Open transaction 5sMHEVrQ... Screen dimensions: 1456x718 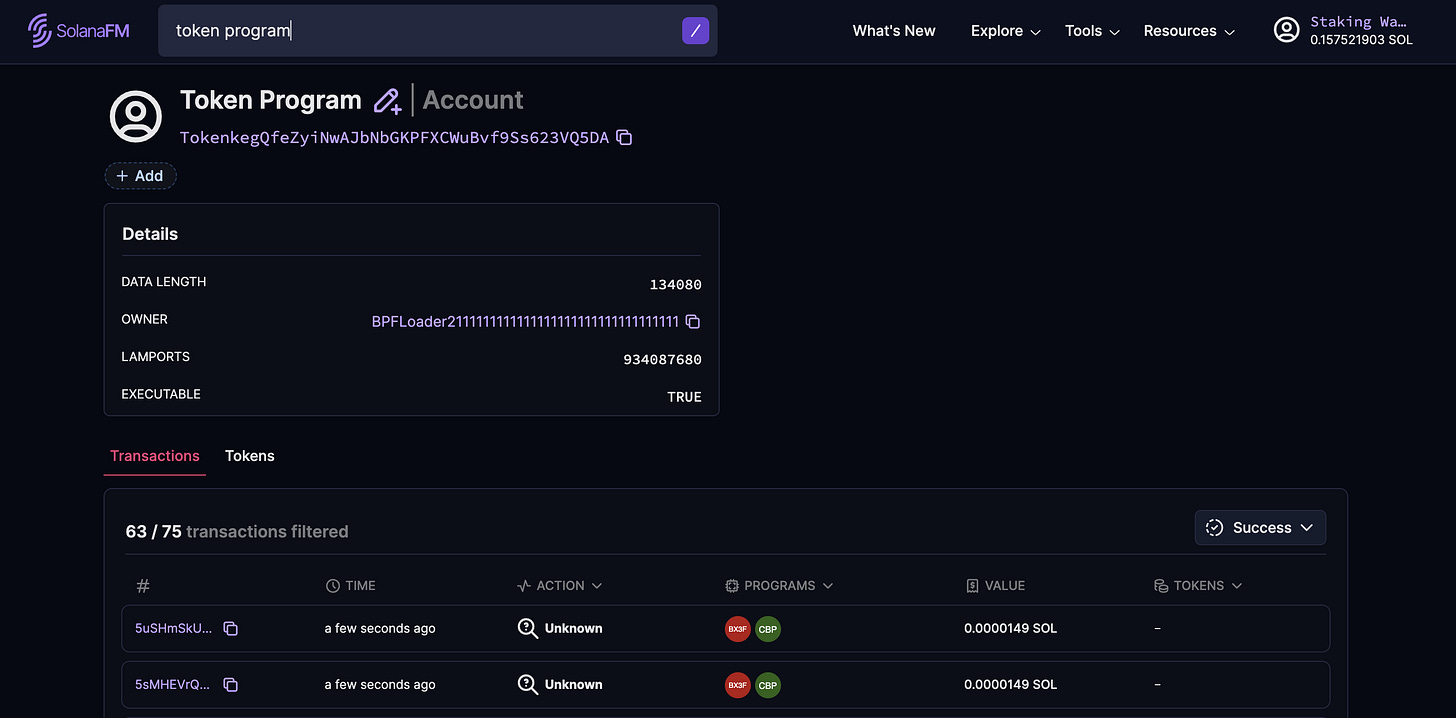click(173, 685)
